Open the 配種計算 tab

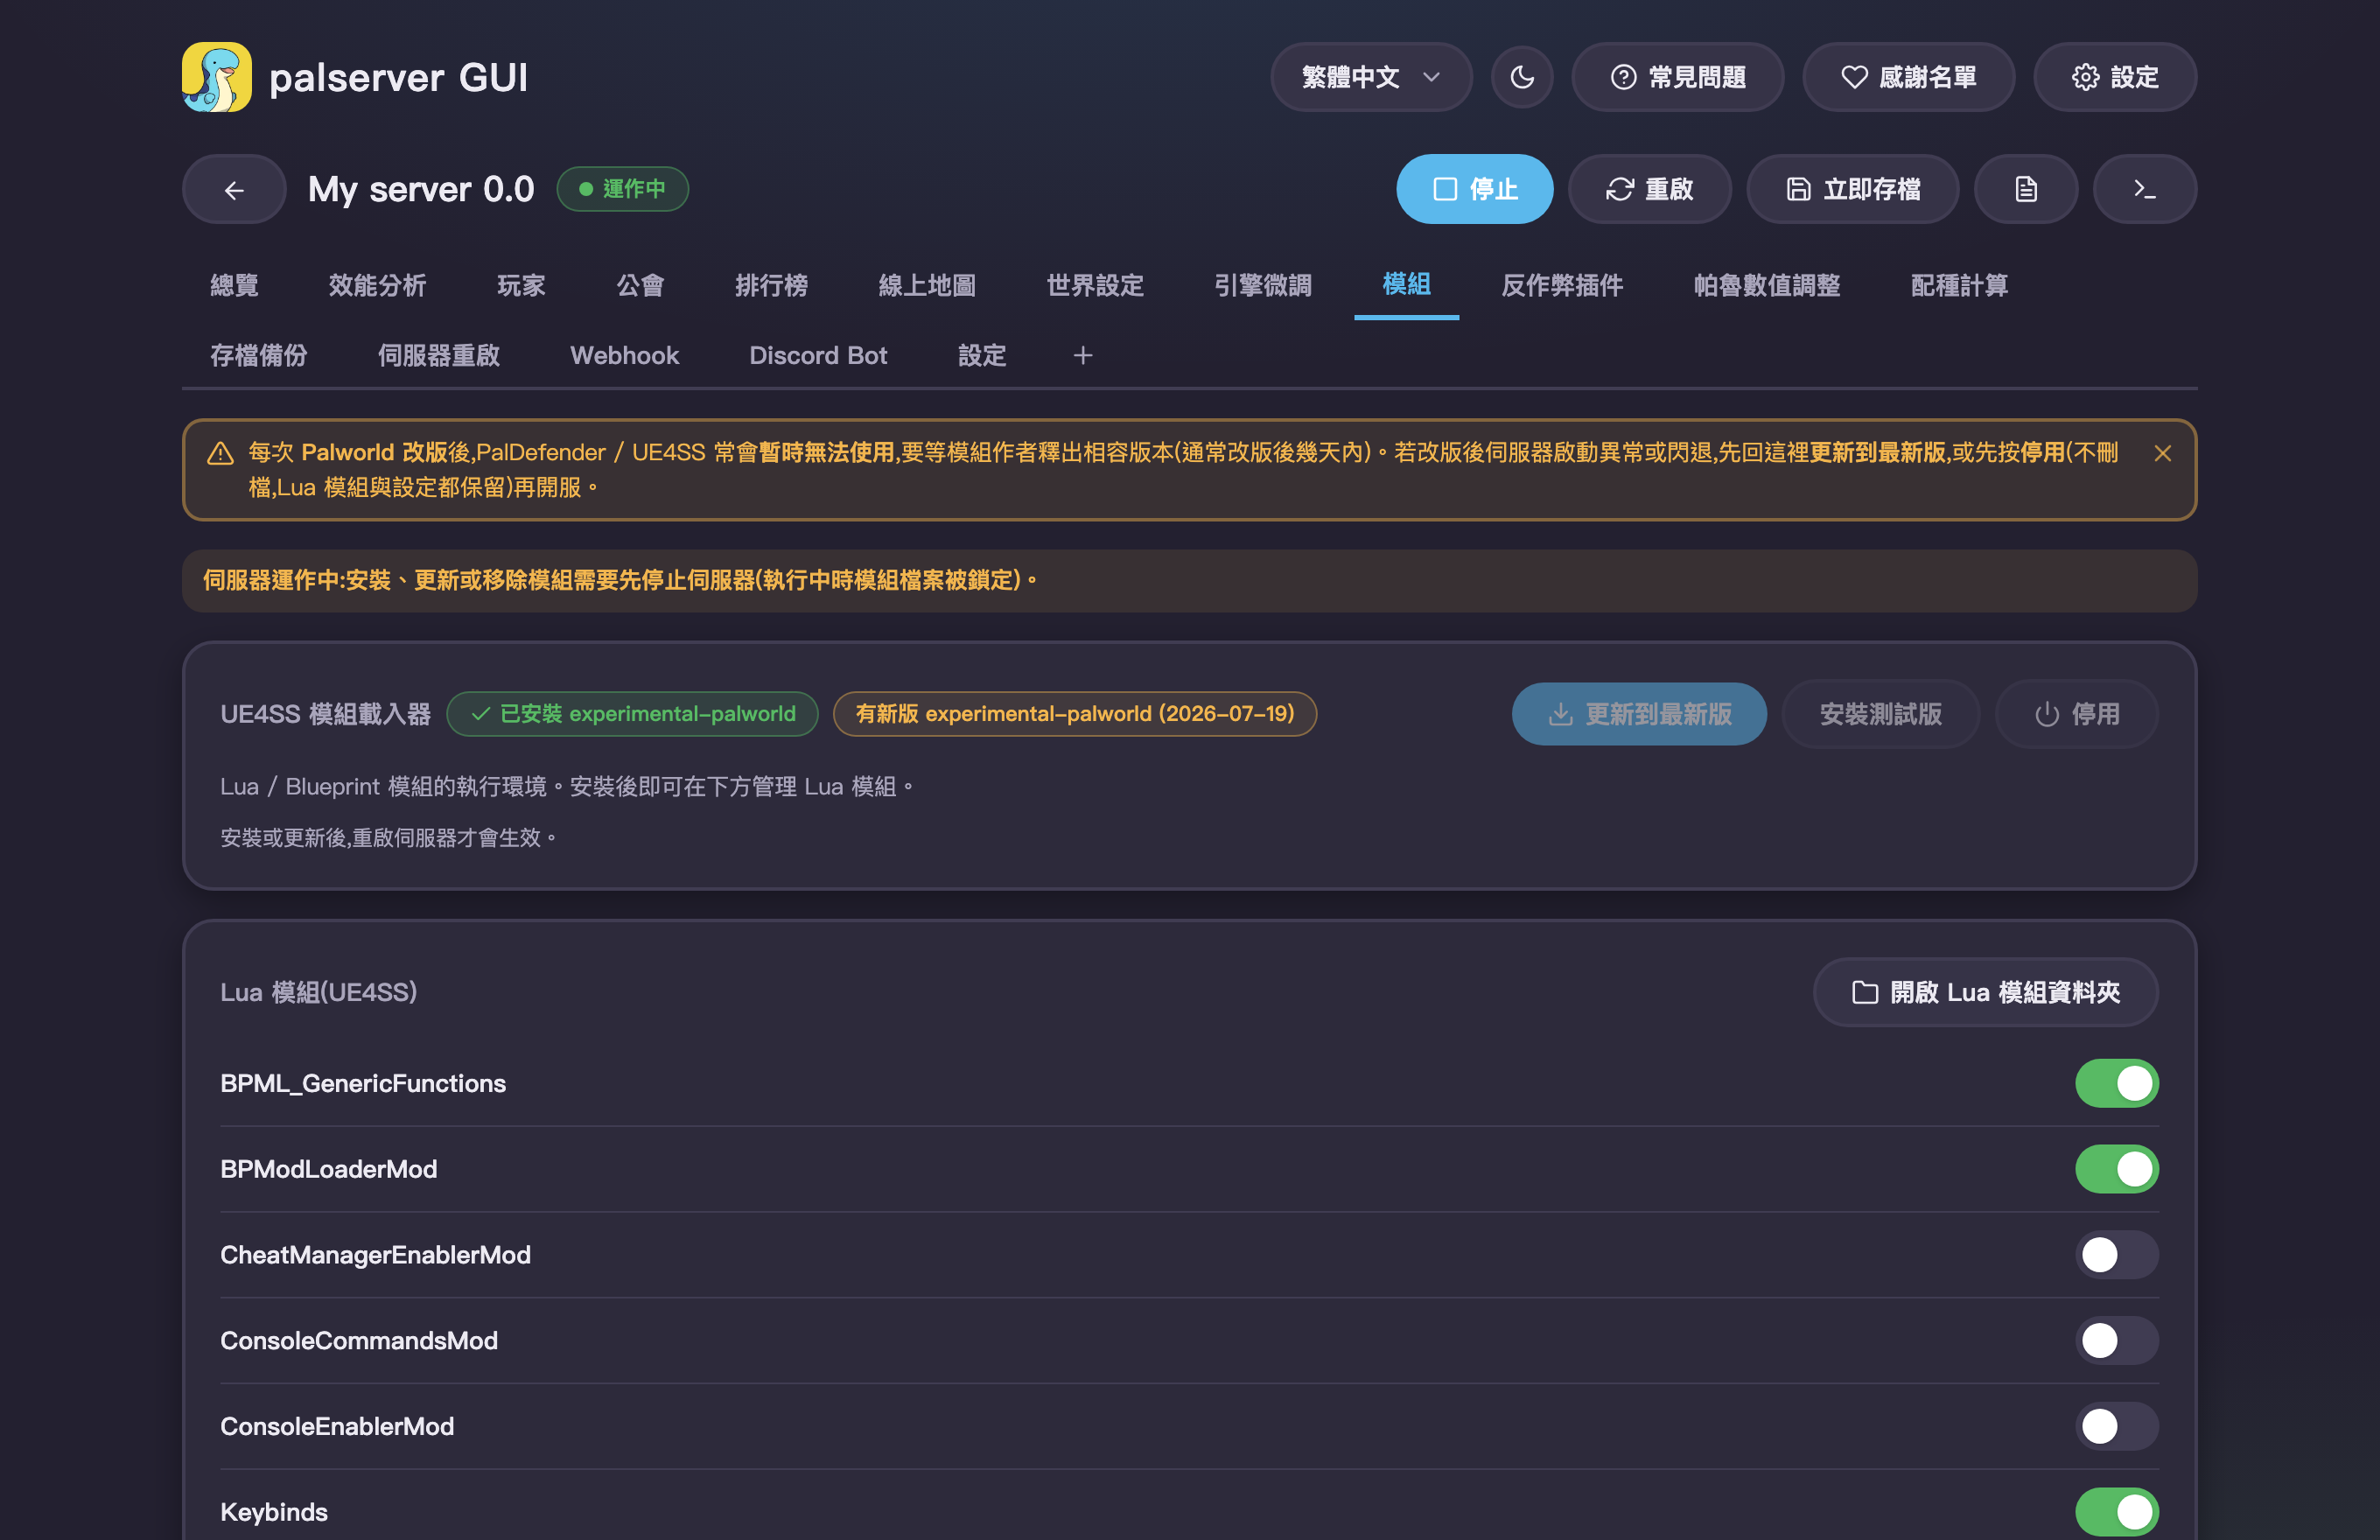1959,285
